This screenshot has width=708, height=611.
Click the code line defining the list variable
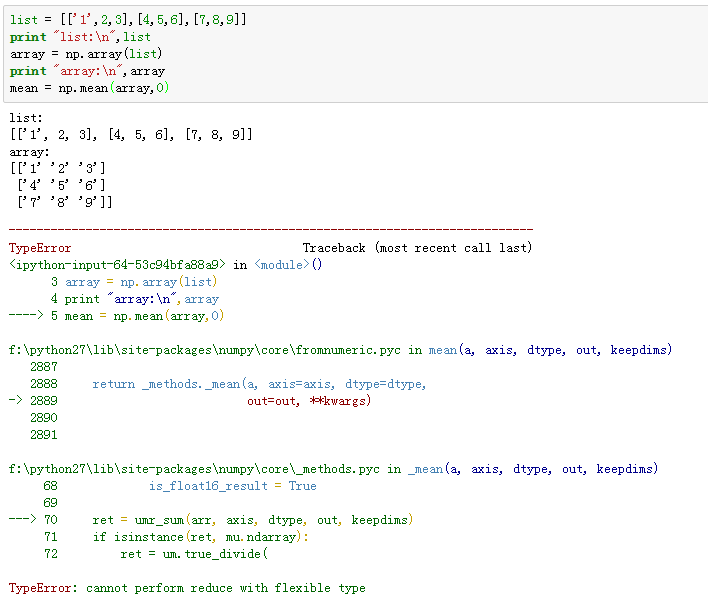tap(128, 20)
